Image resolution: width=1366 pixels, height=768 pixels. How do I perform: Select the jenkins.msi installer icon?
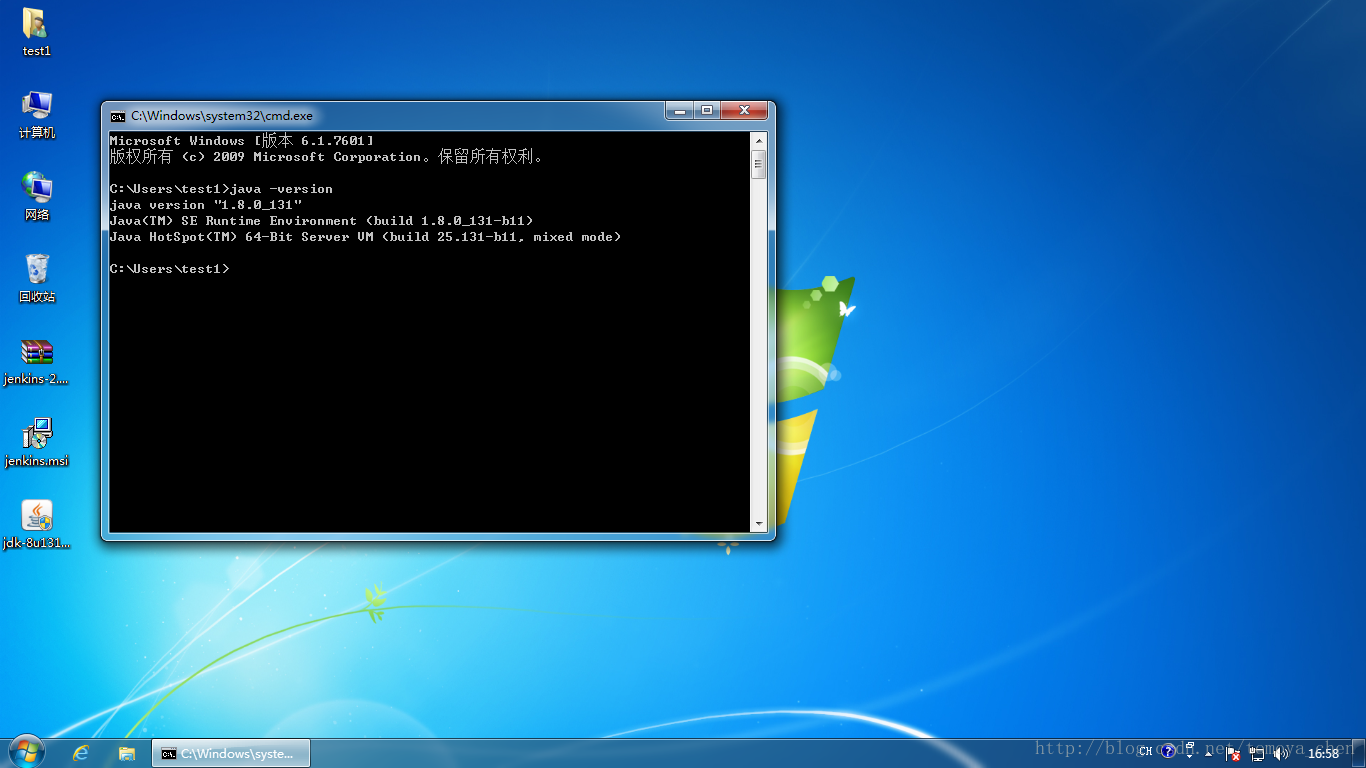click(x=37, y=443)
